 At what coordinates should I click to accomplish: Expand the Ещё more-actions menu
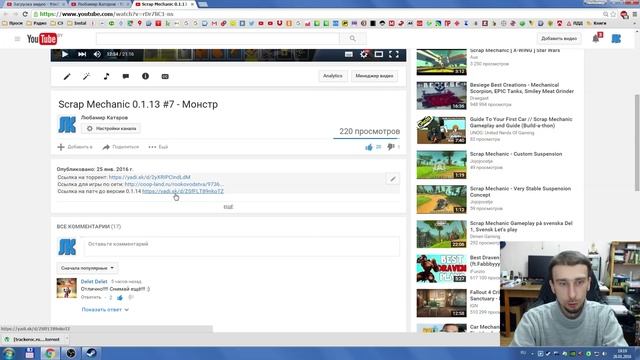[158, 147]
